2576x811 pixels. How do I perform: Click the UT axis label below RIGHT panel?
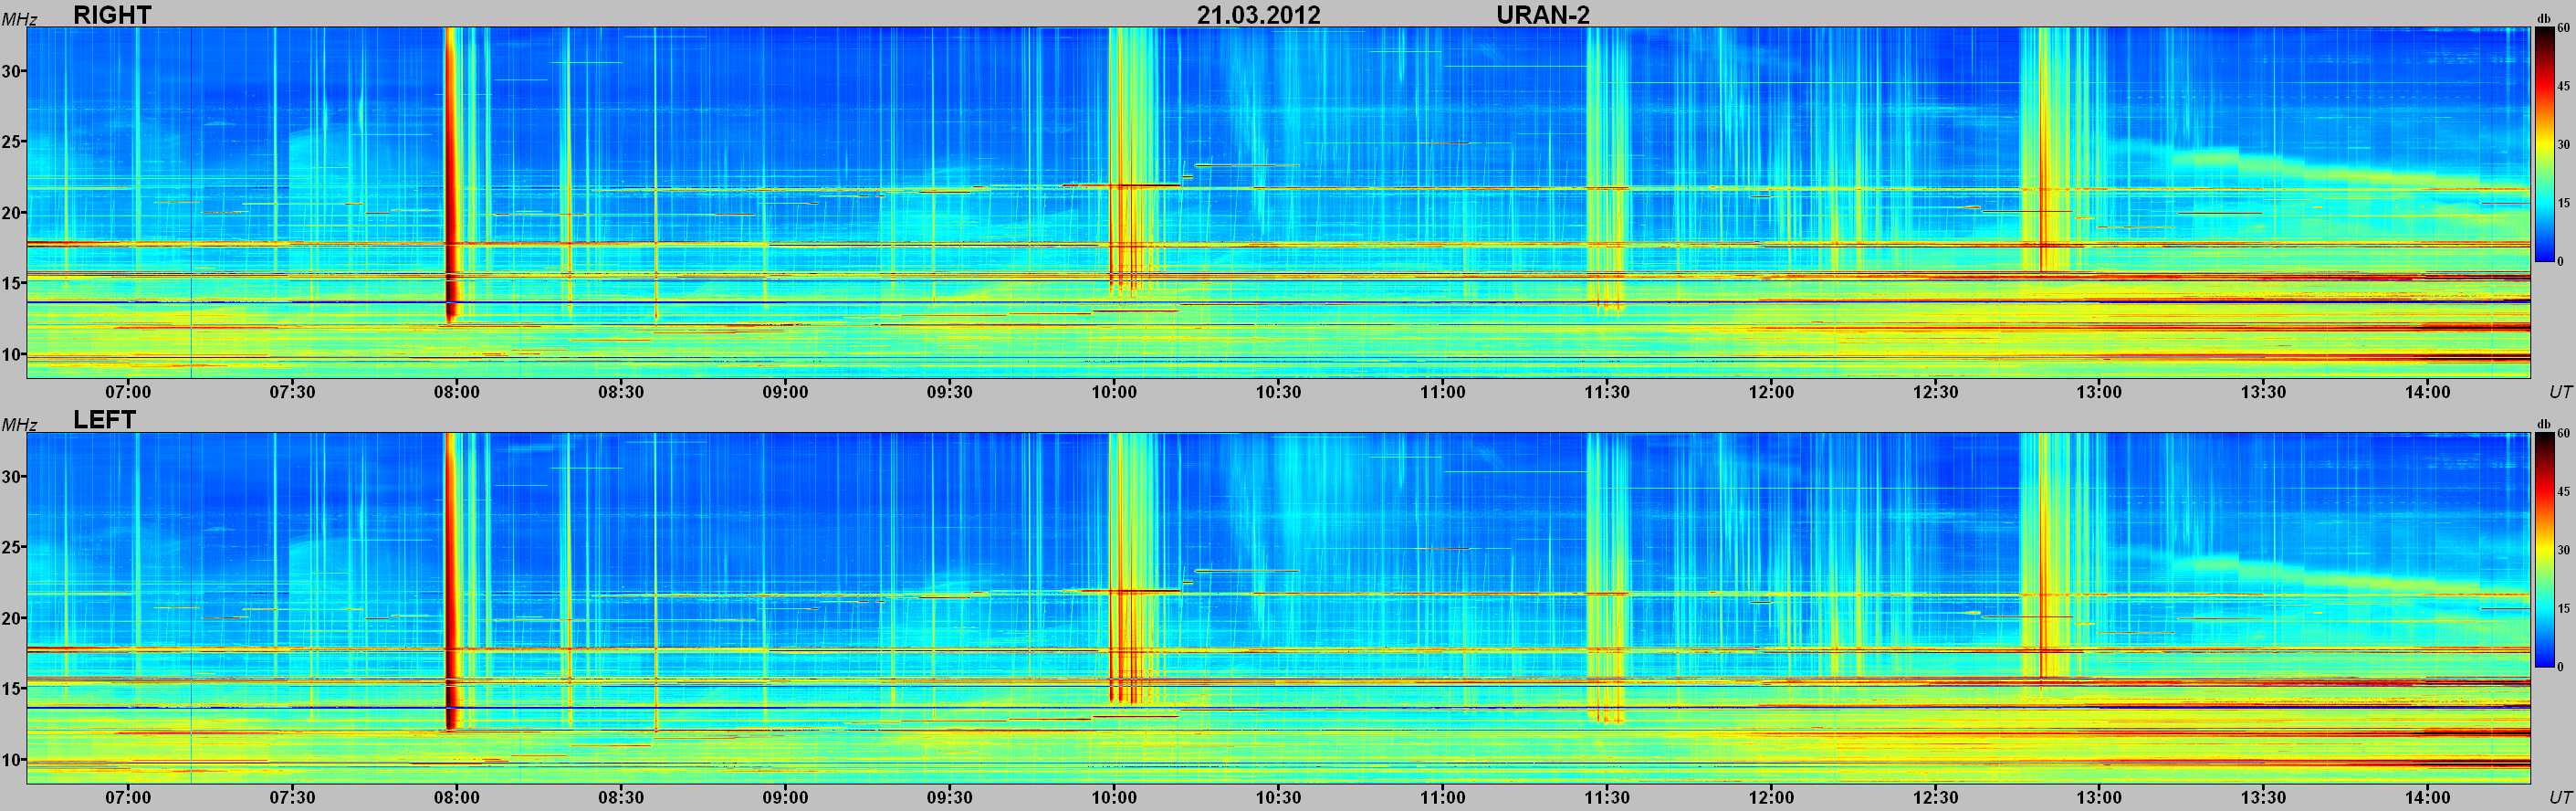(2559, 391)
